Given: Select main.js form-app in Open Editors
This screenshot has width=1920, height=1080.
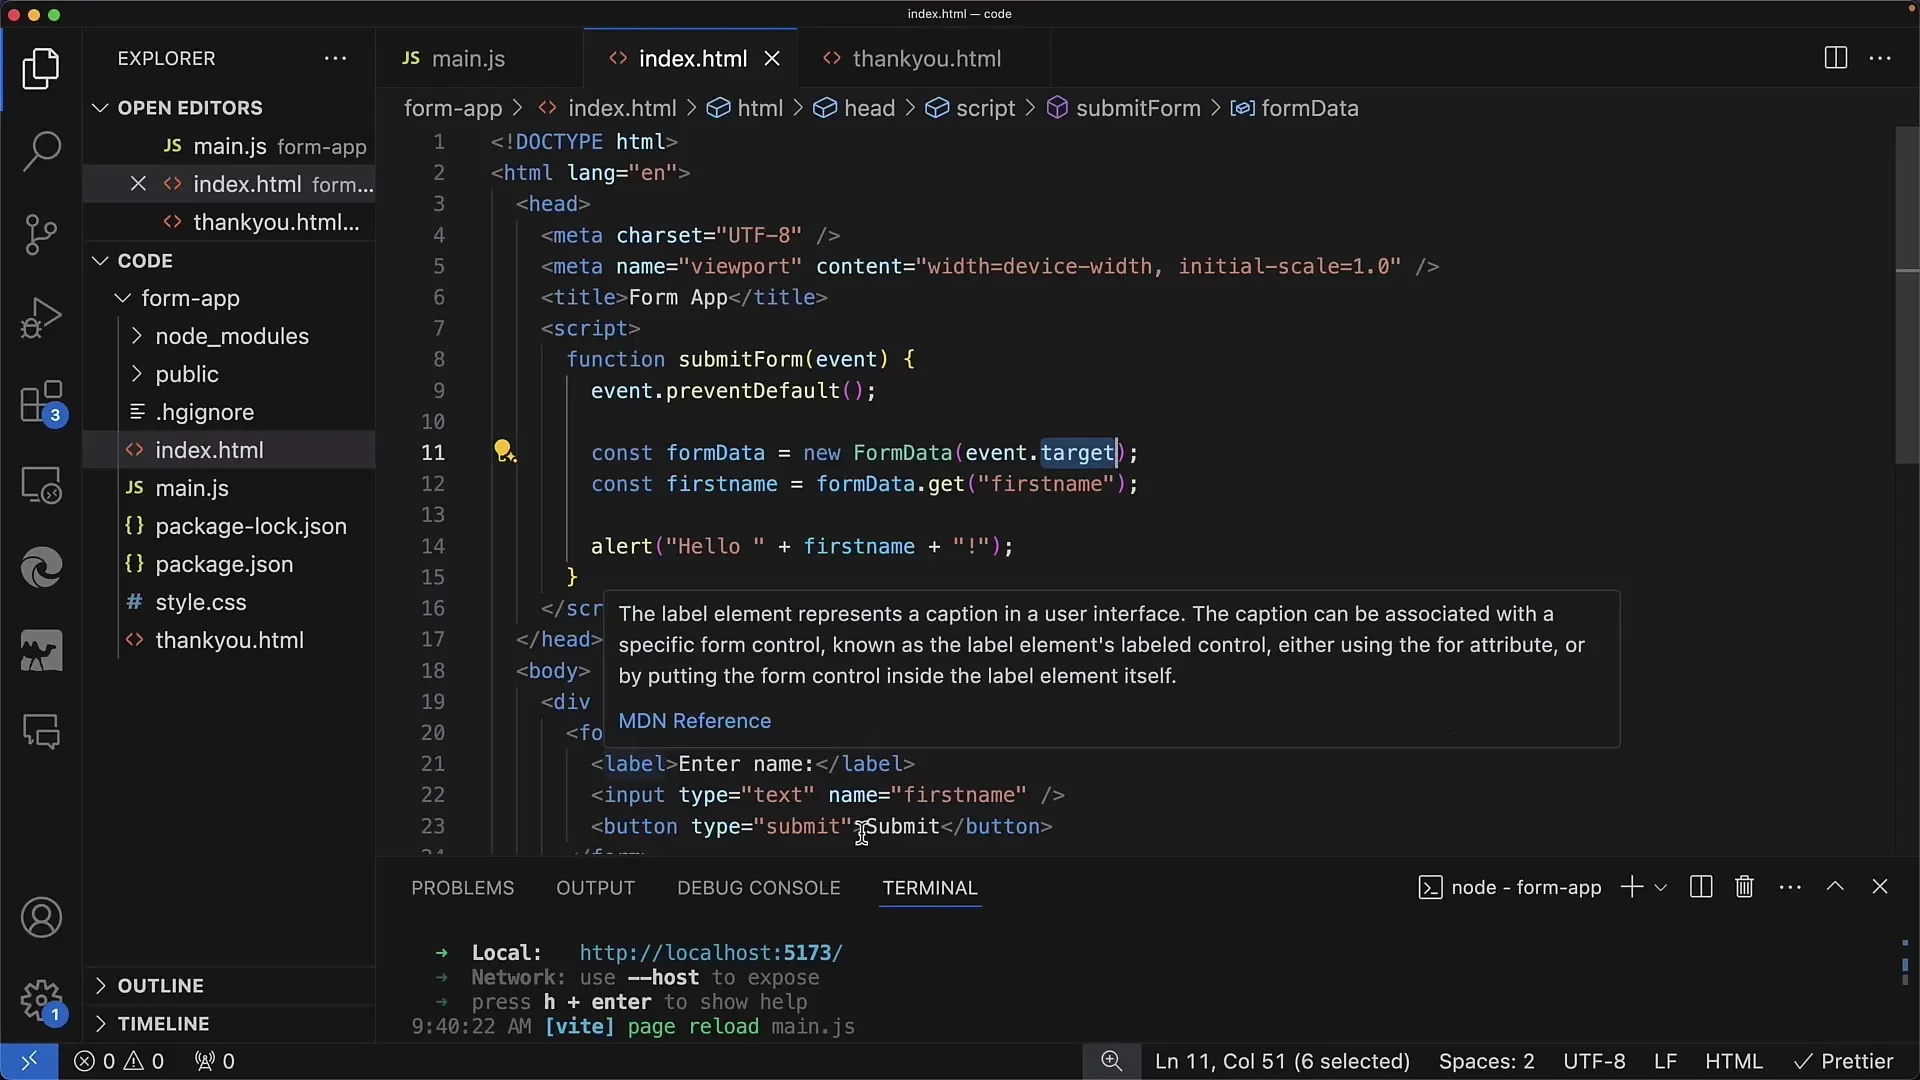Looking at the screenshot, I should coord(229,146).
